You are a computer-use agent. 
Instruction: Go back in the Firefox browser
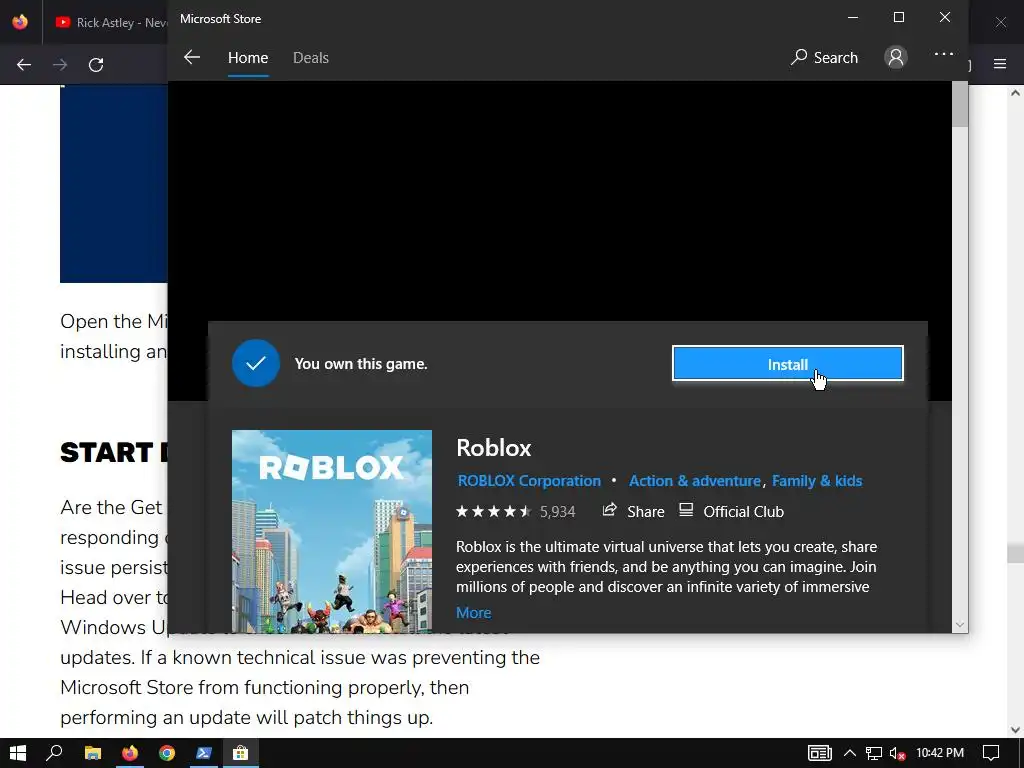point(24,65)
